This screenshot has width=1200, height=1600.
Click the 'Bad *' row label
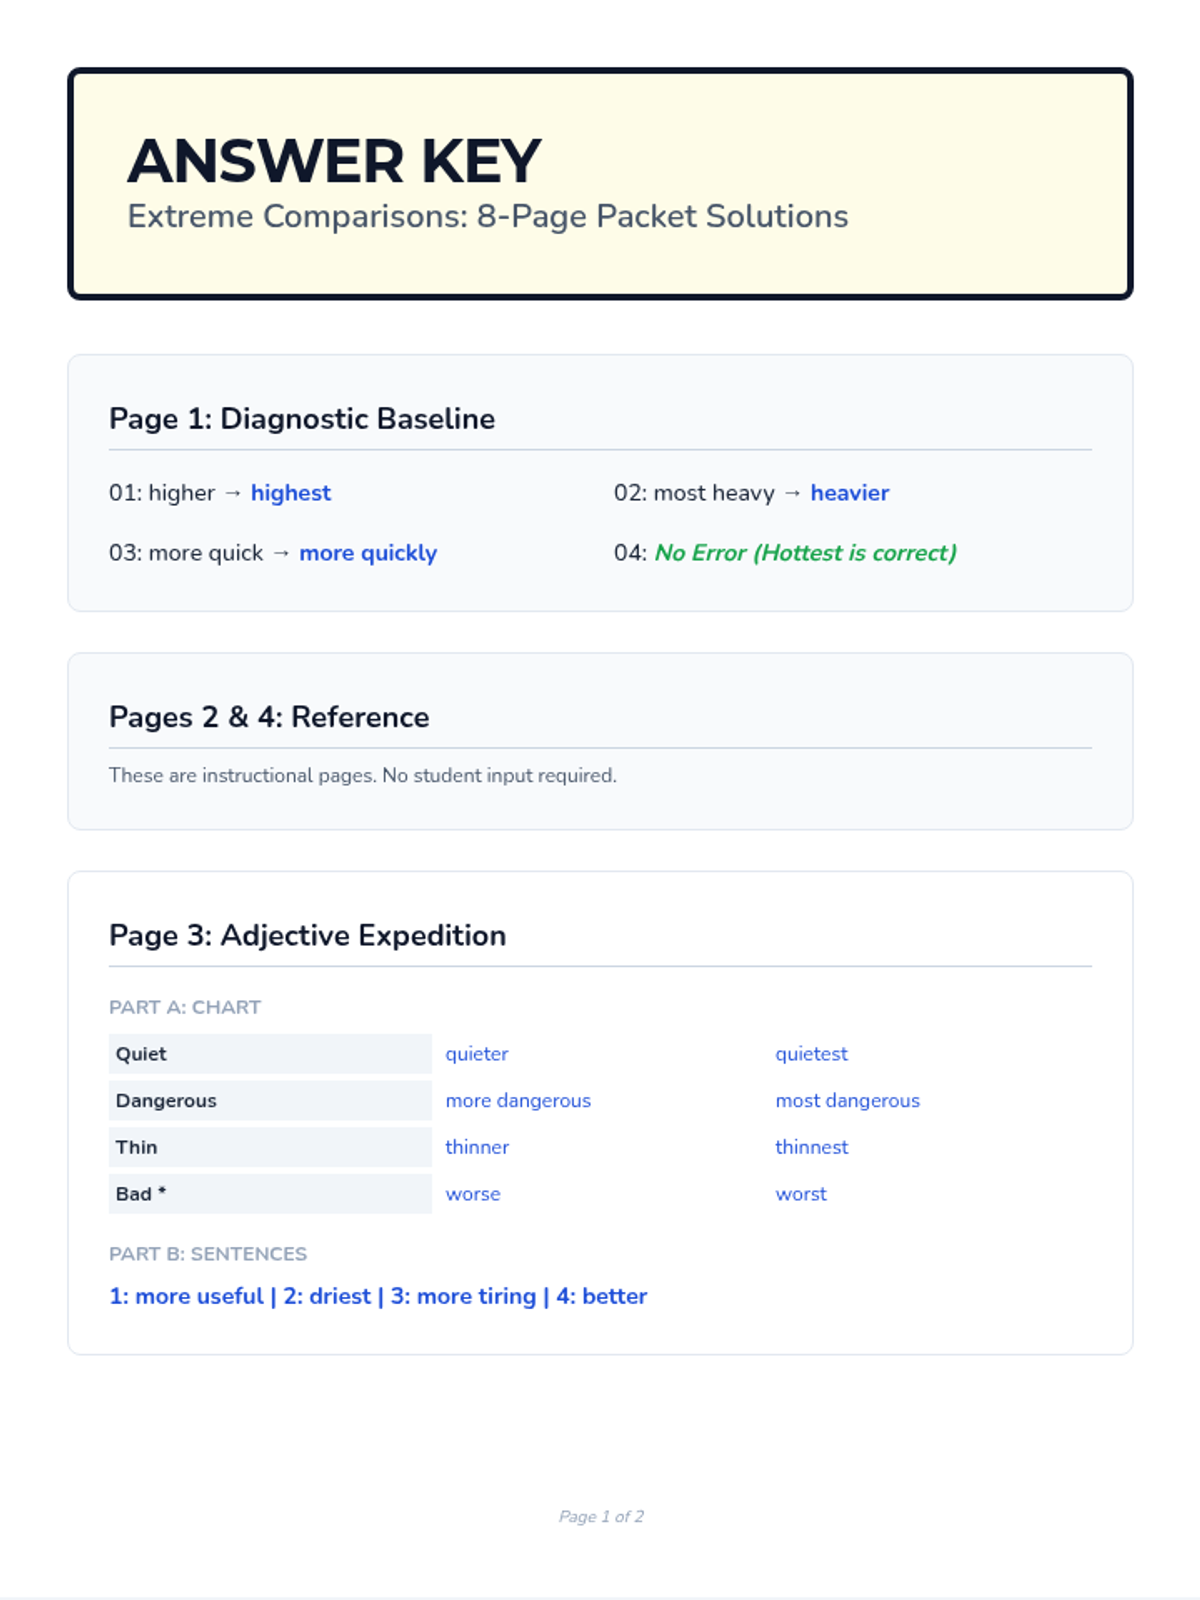[x=140, y=1194]
